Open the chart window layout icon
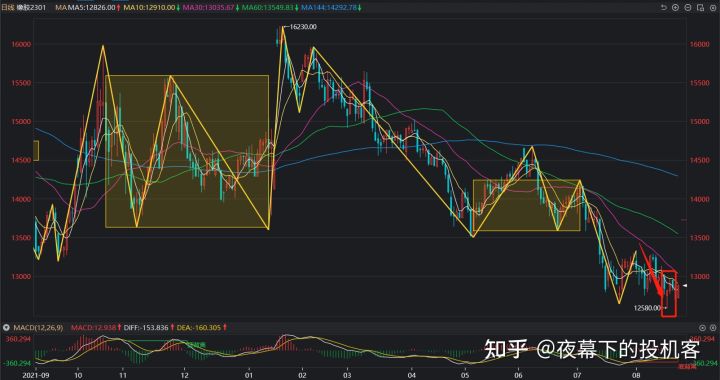 [700, 7]
